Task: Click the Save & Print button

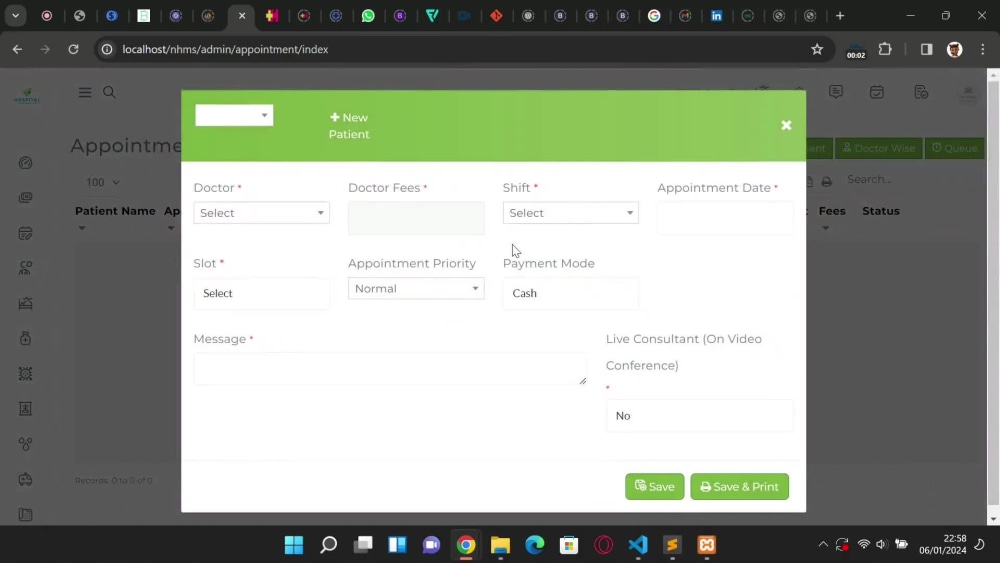Action: coord(739,486)
